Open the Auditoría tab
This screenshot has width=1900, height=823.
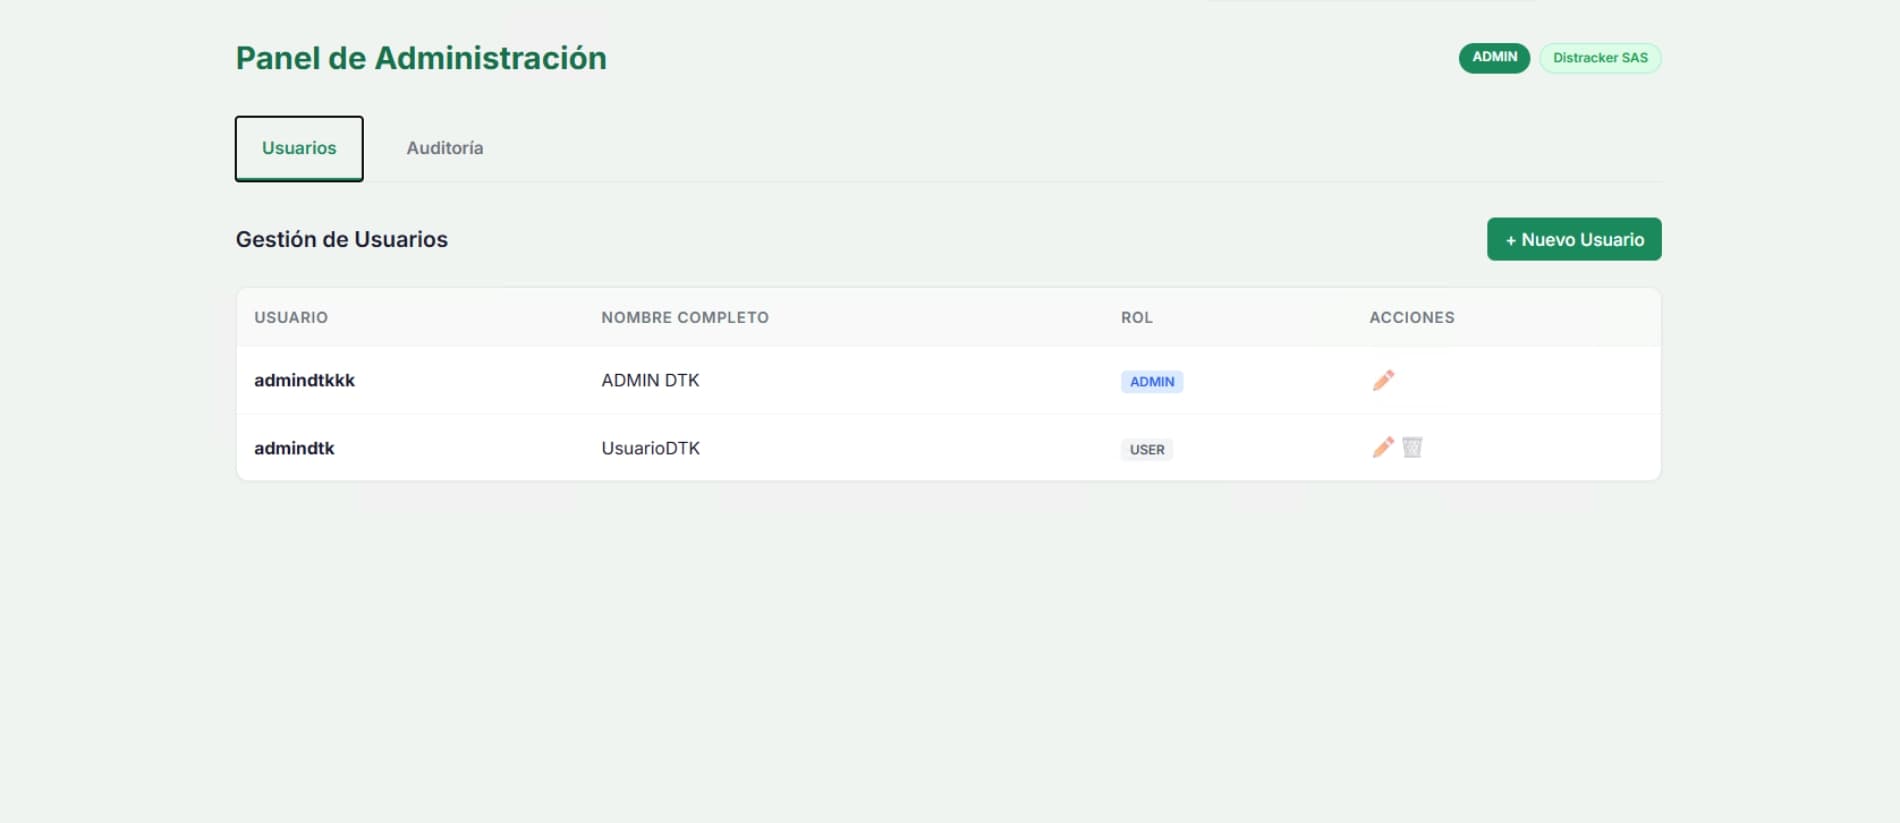445,148
